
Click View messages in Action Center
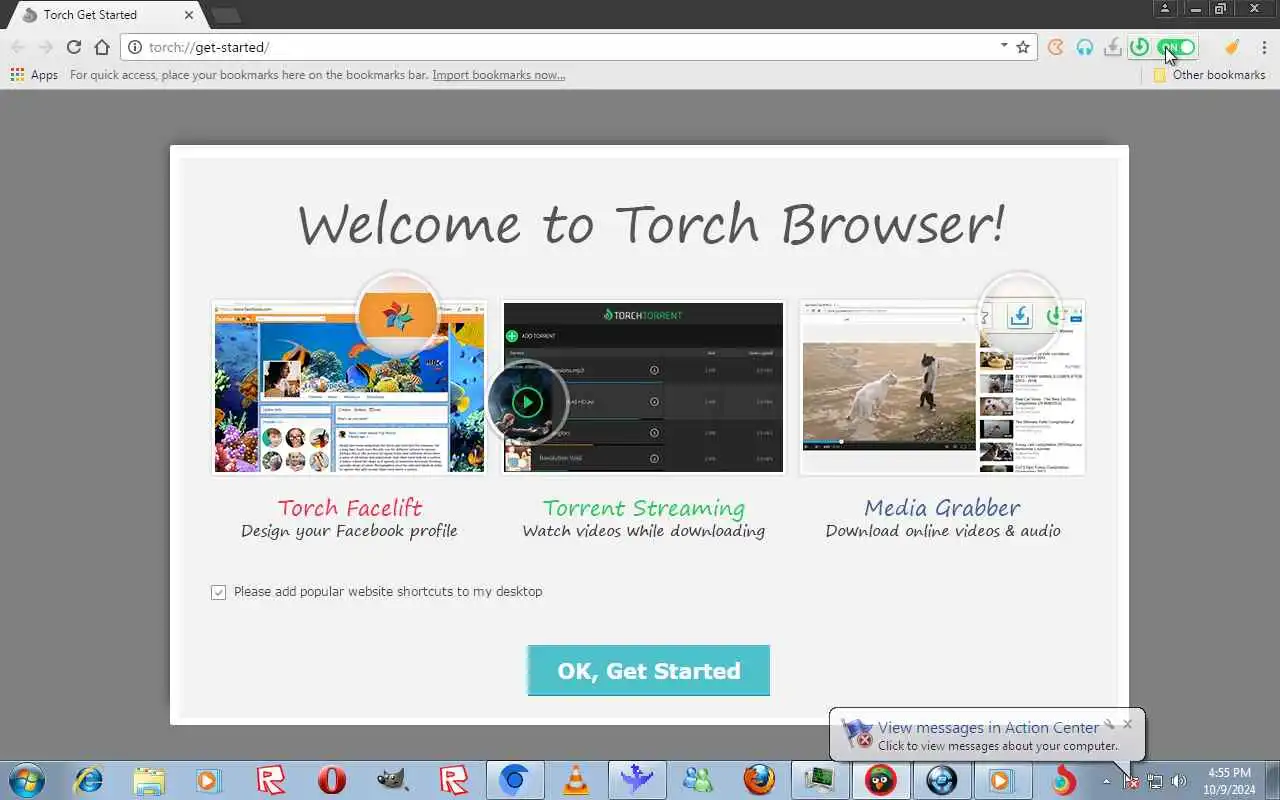988,727
